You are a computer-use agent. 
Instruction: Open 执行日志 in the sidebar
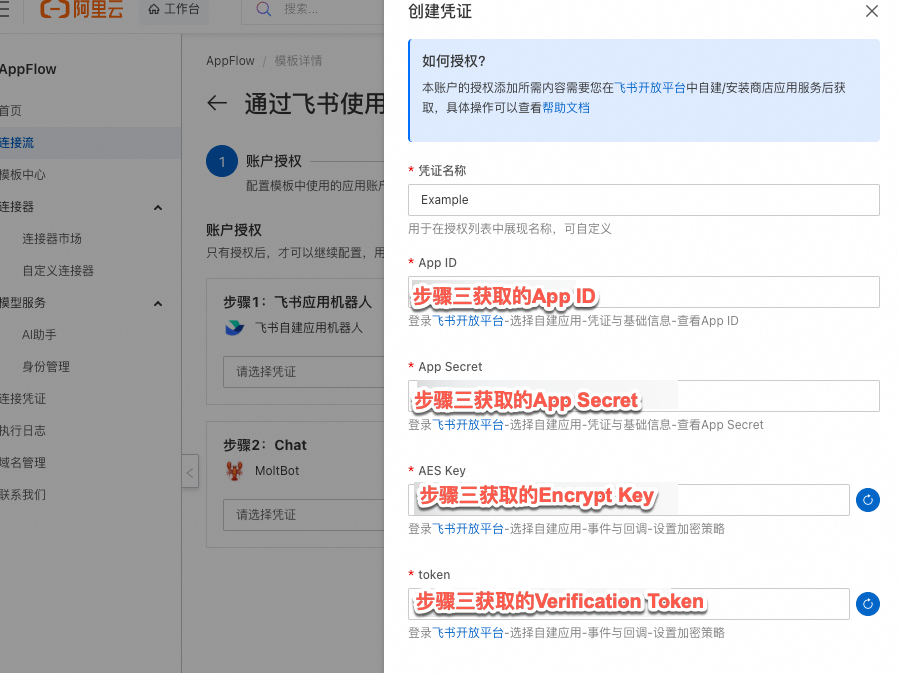(x=22, y=431)
